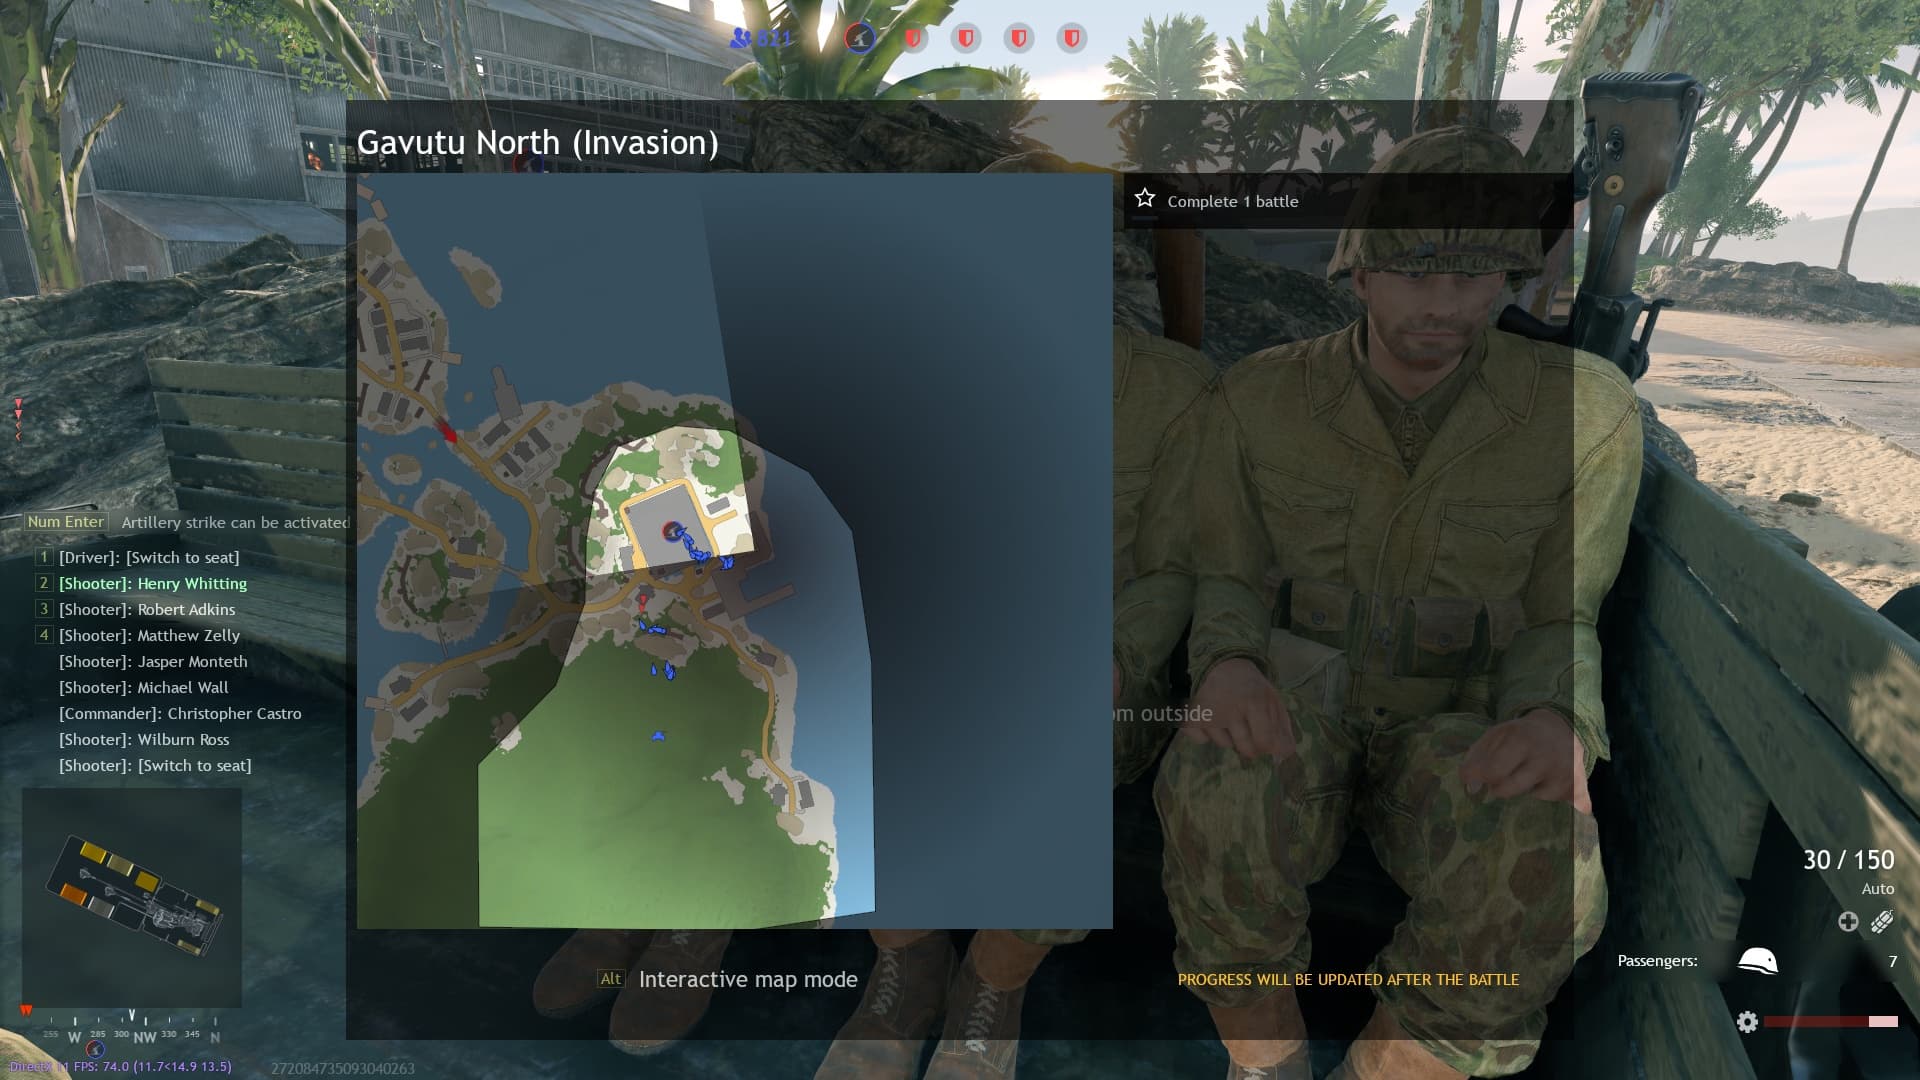Click the medkit plus icon
The width and height of the screenshot is (1920, 1080).
coord(1848,921)
